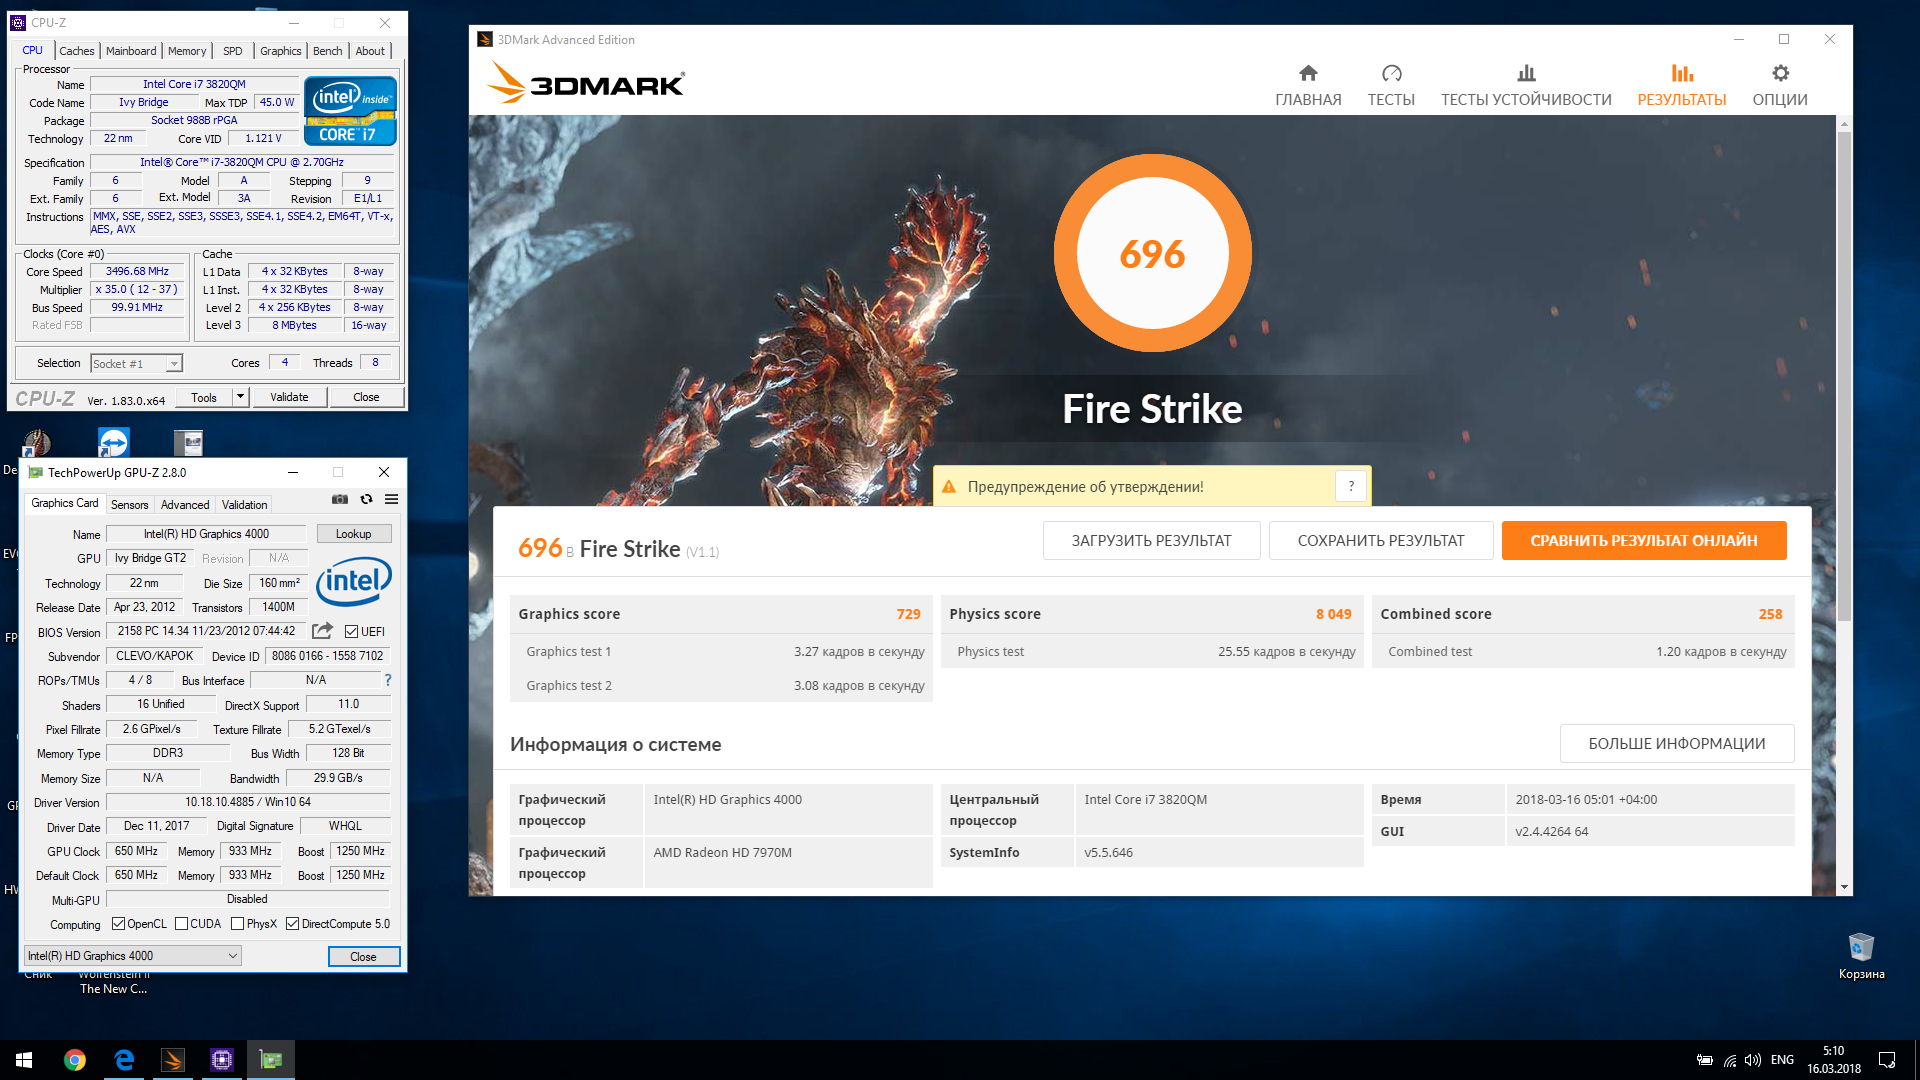
Task: Open the ТЕСТЫ gauge icon in 3DMark
Action: coord(1391,73)
